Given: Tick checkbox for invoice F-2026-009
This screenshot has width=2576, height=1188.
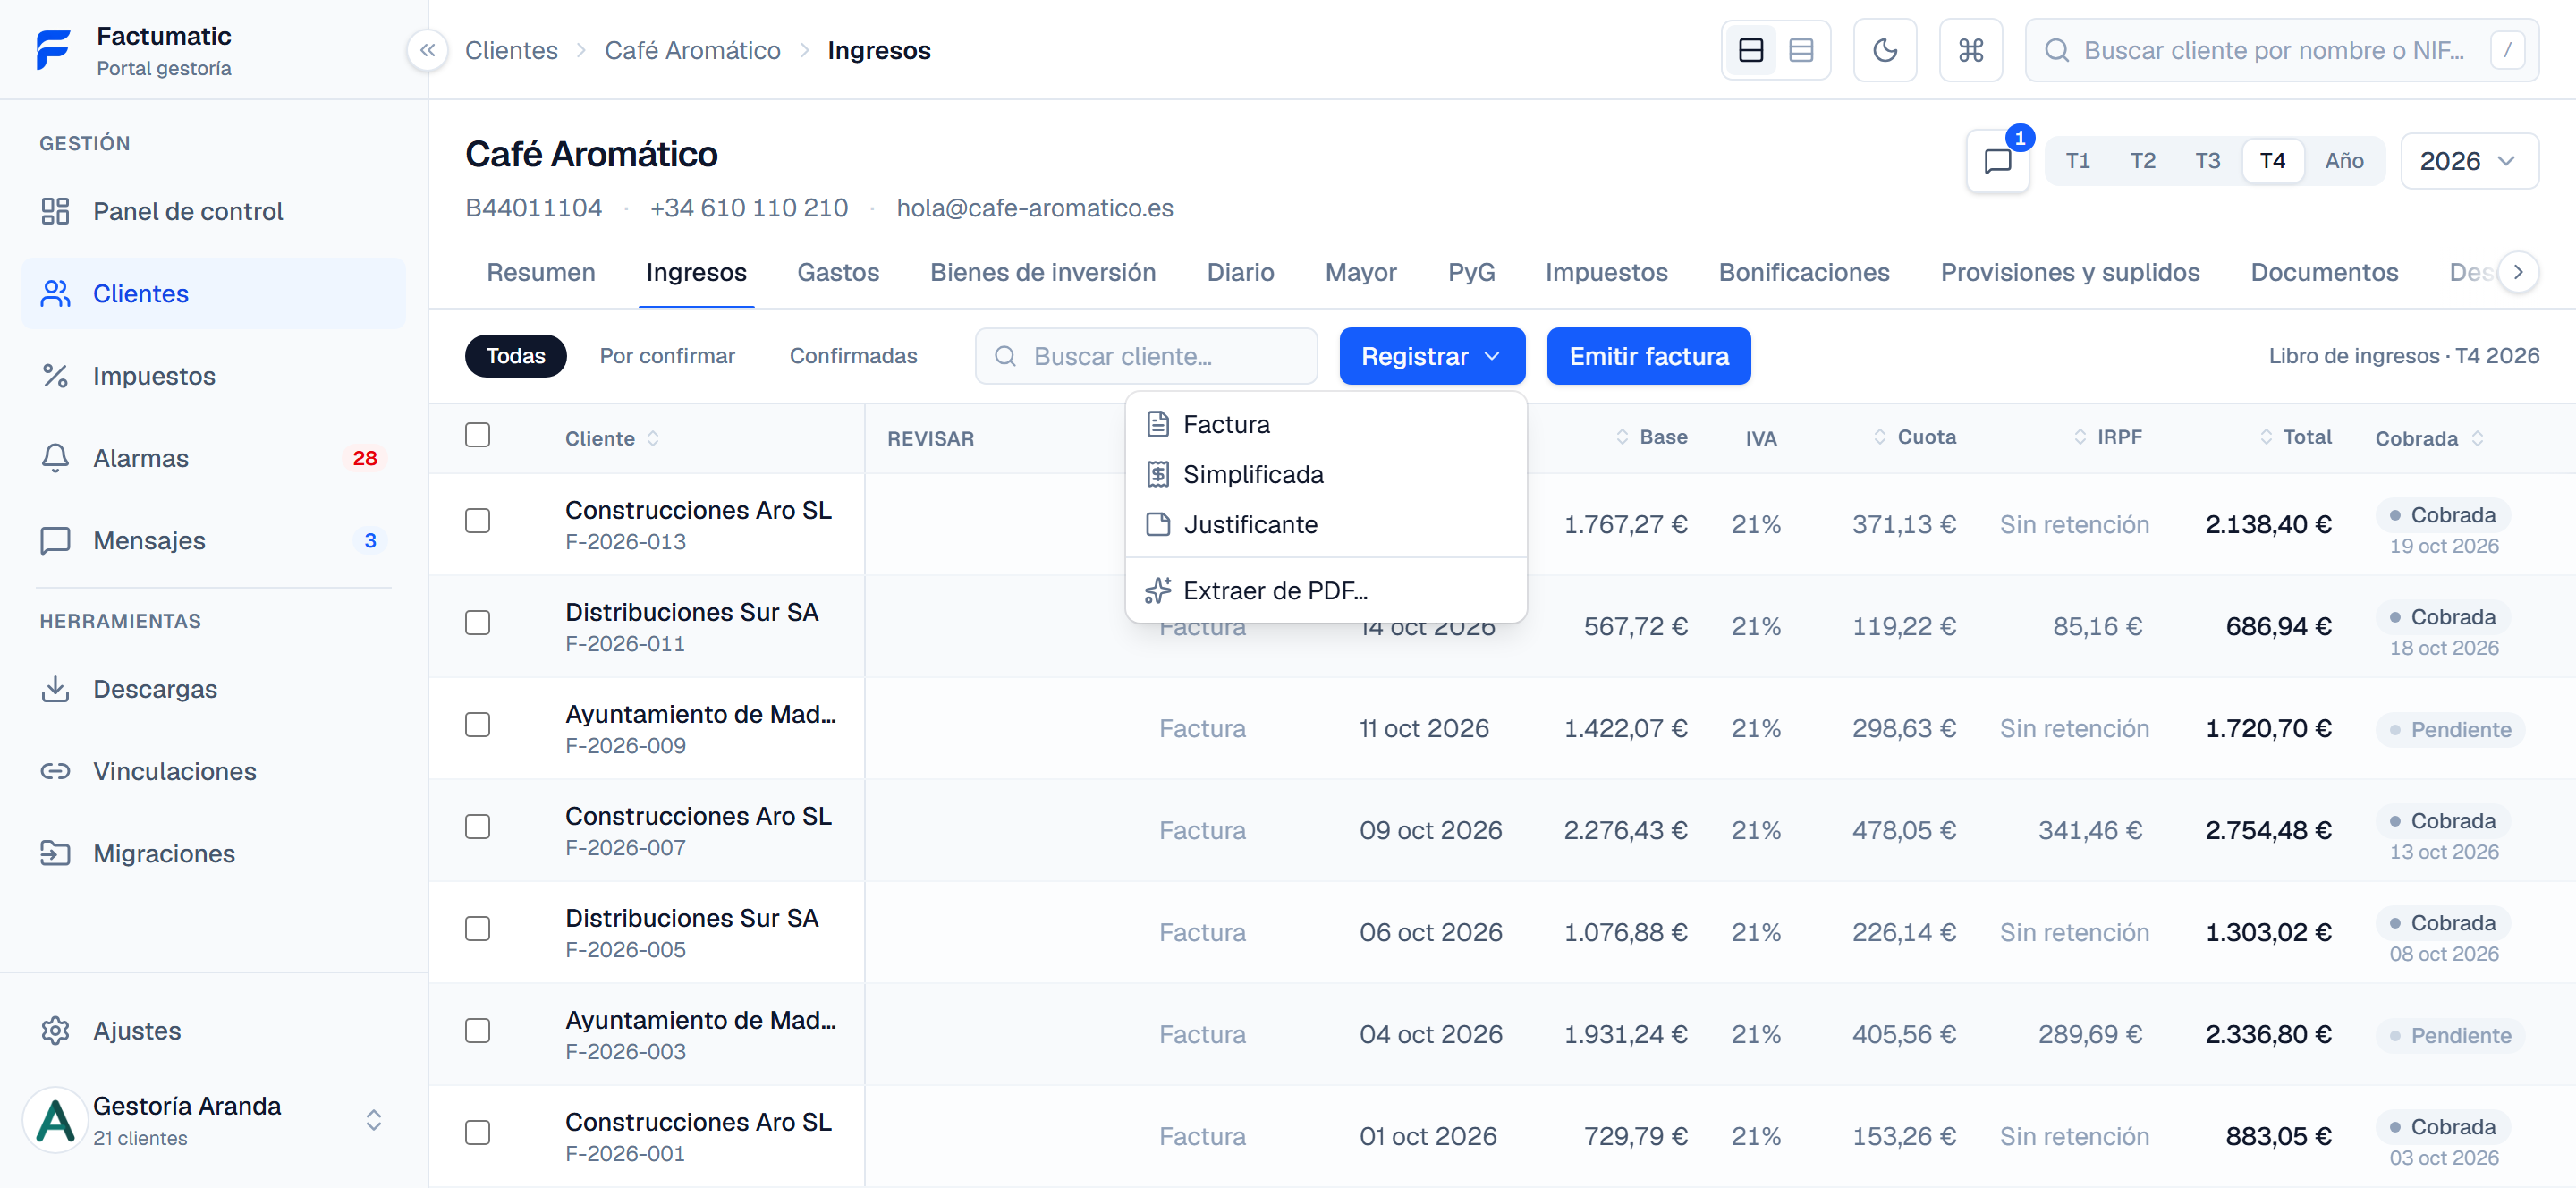Looking at the screenshot, I should [477, 725].
